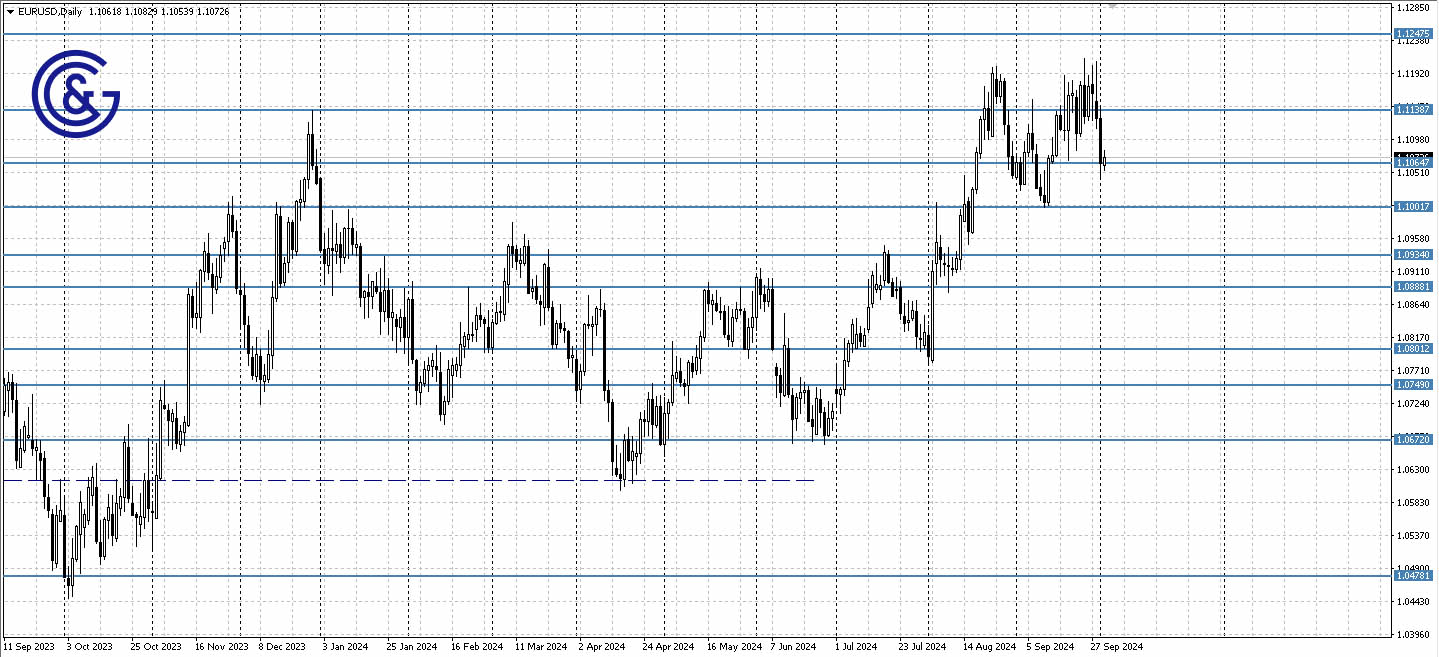Image resolution: width=1439 pixels, height=657 pixels.
Task: Click the 1.06720 support level label
Action: coord(1415,438)
